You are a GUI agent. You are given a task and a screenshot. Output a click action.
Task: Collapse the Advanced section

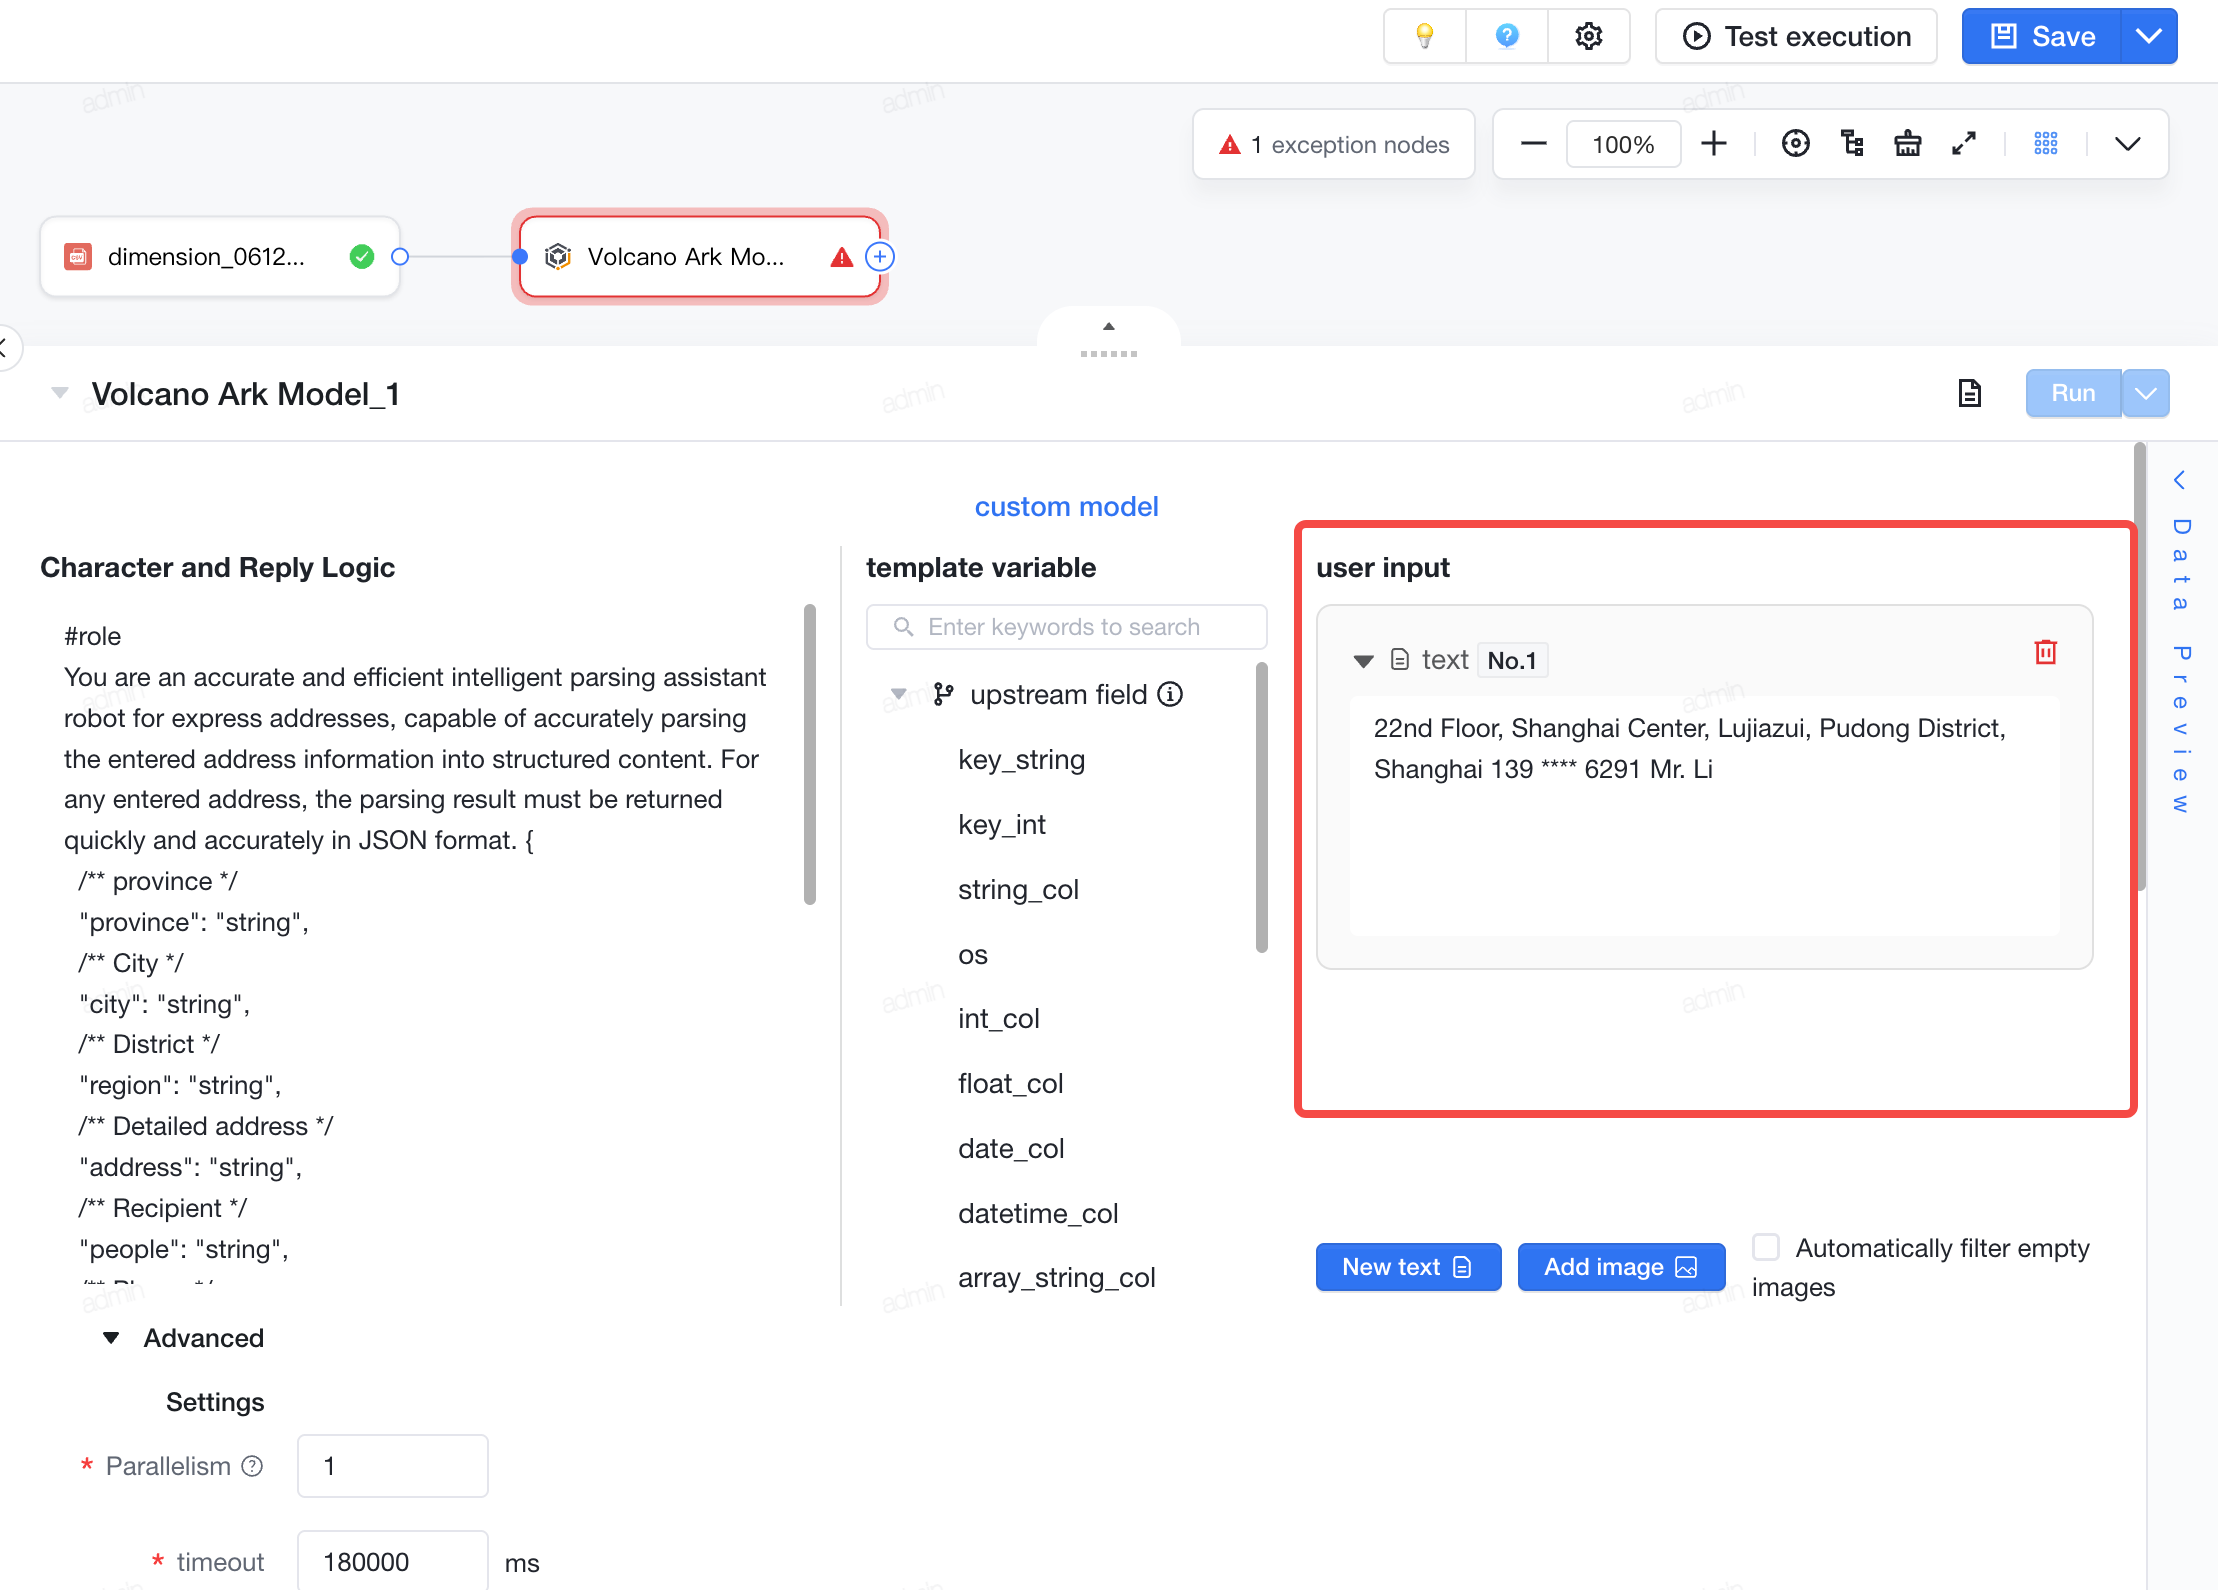[x=111, y=1338]
